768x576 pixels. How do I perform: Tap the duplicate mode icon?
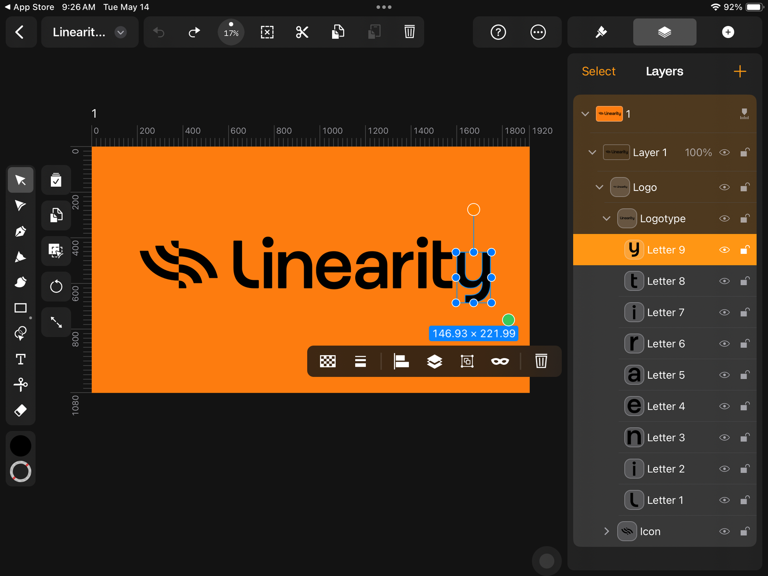(x=56, y=215)
